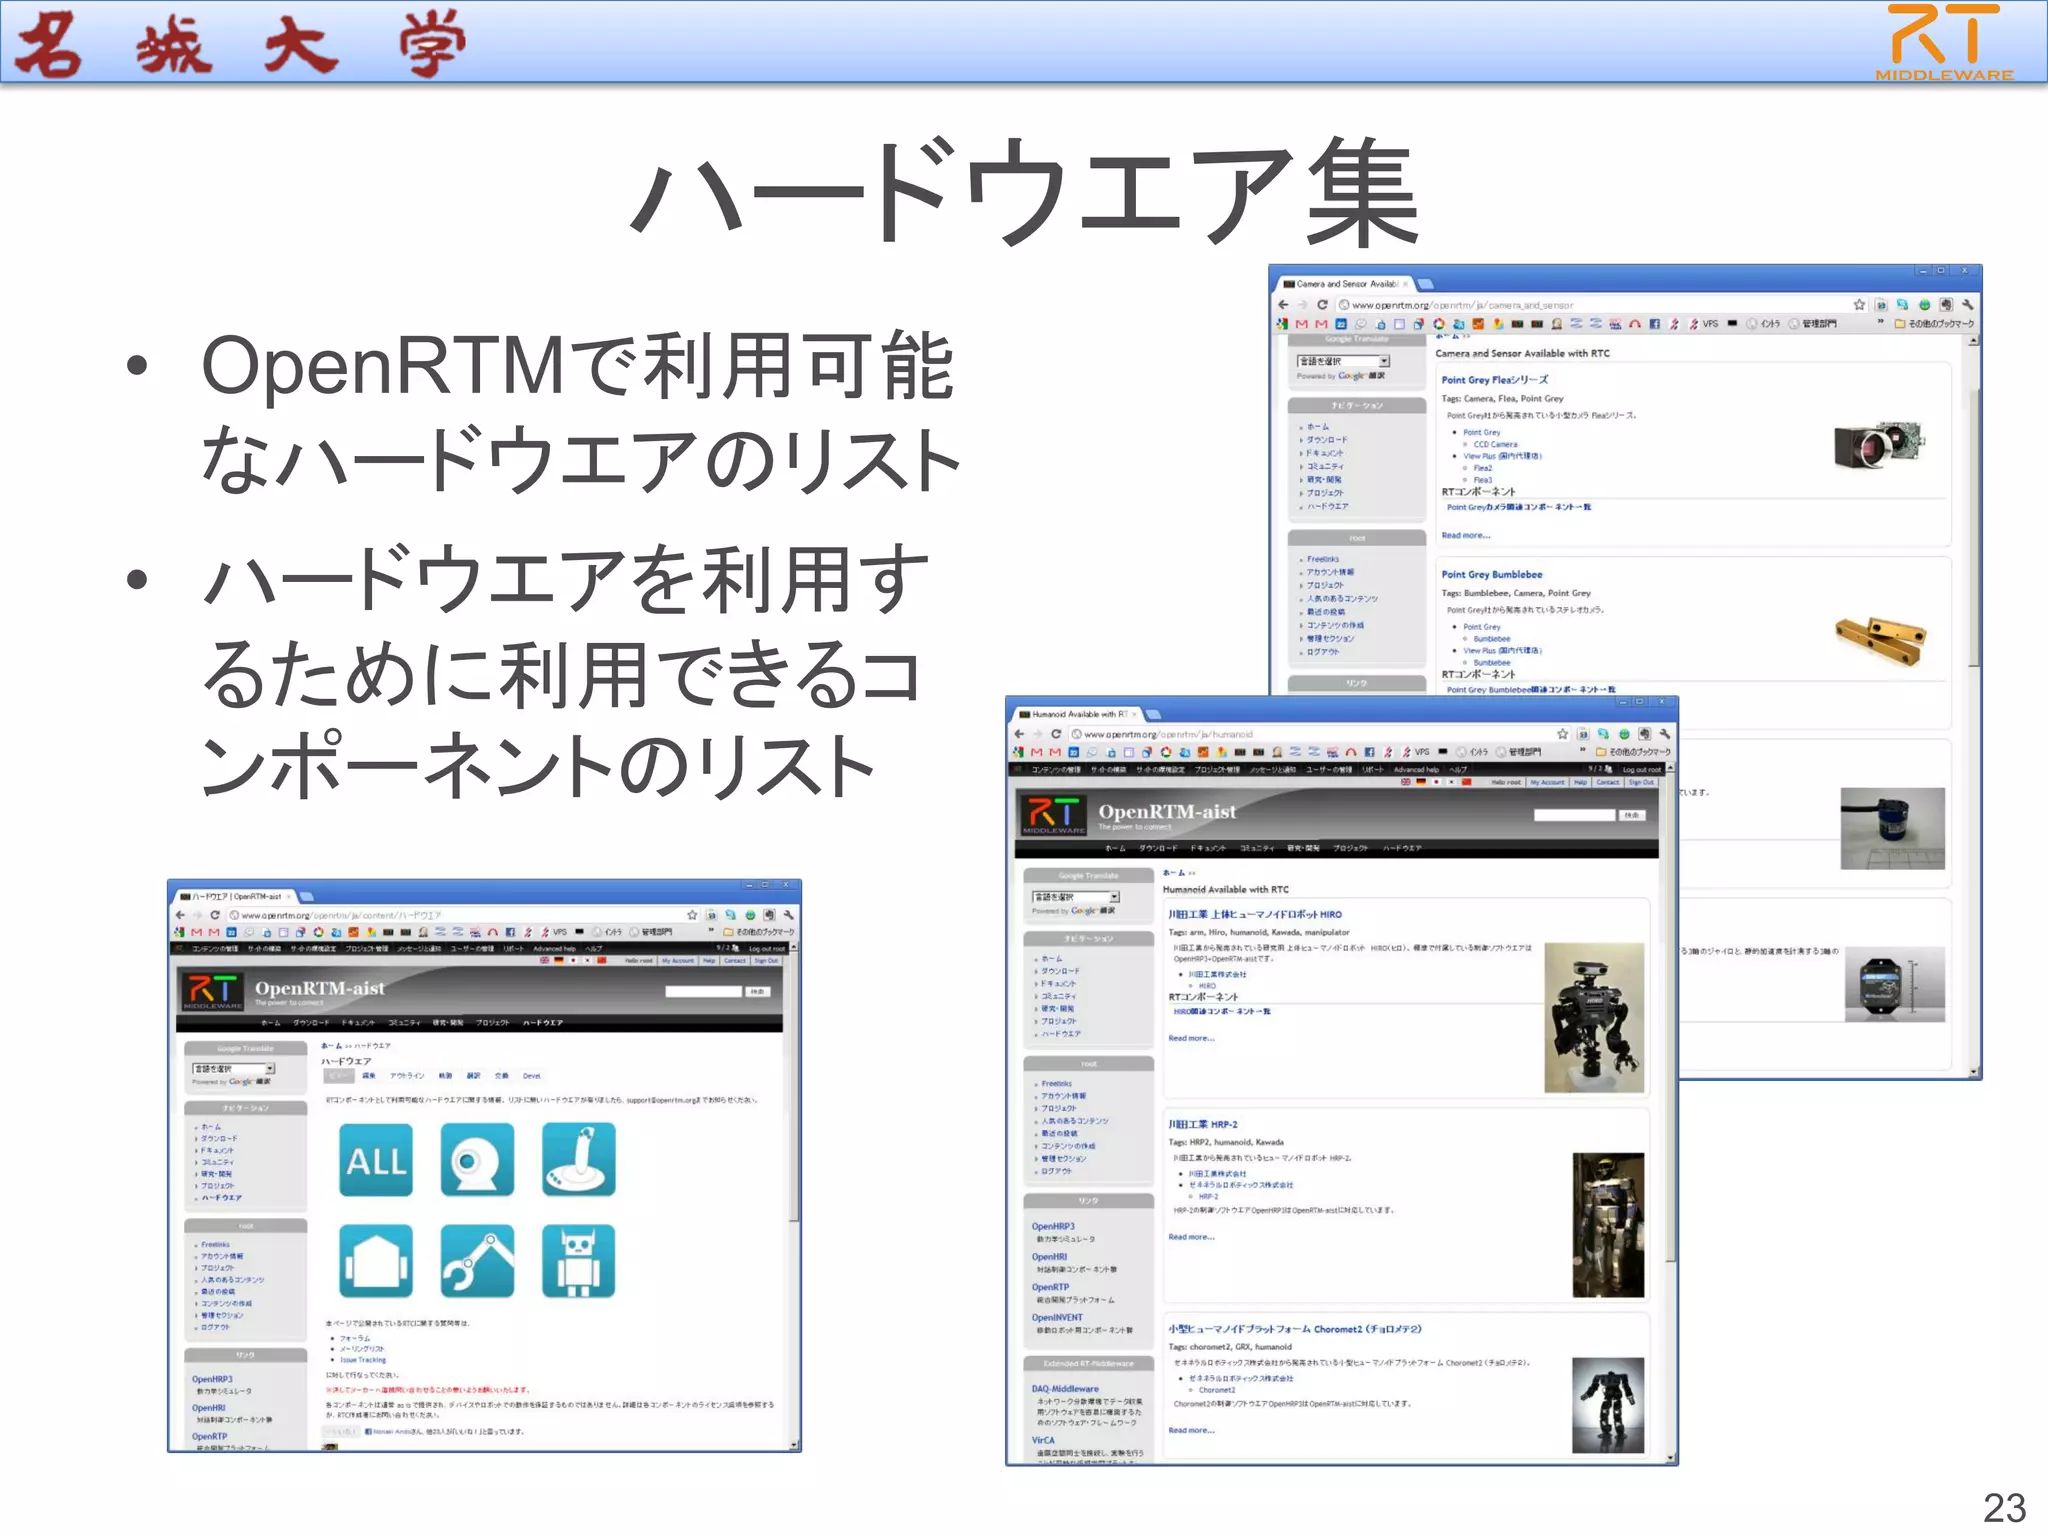The image size is (2048, 1536).
Task: Click CCD Camera link under Point Grey
Action: click(x=1495, y=444)
